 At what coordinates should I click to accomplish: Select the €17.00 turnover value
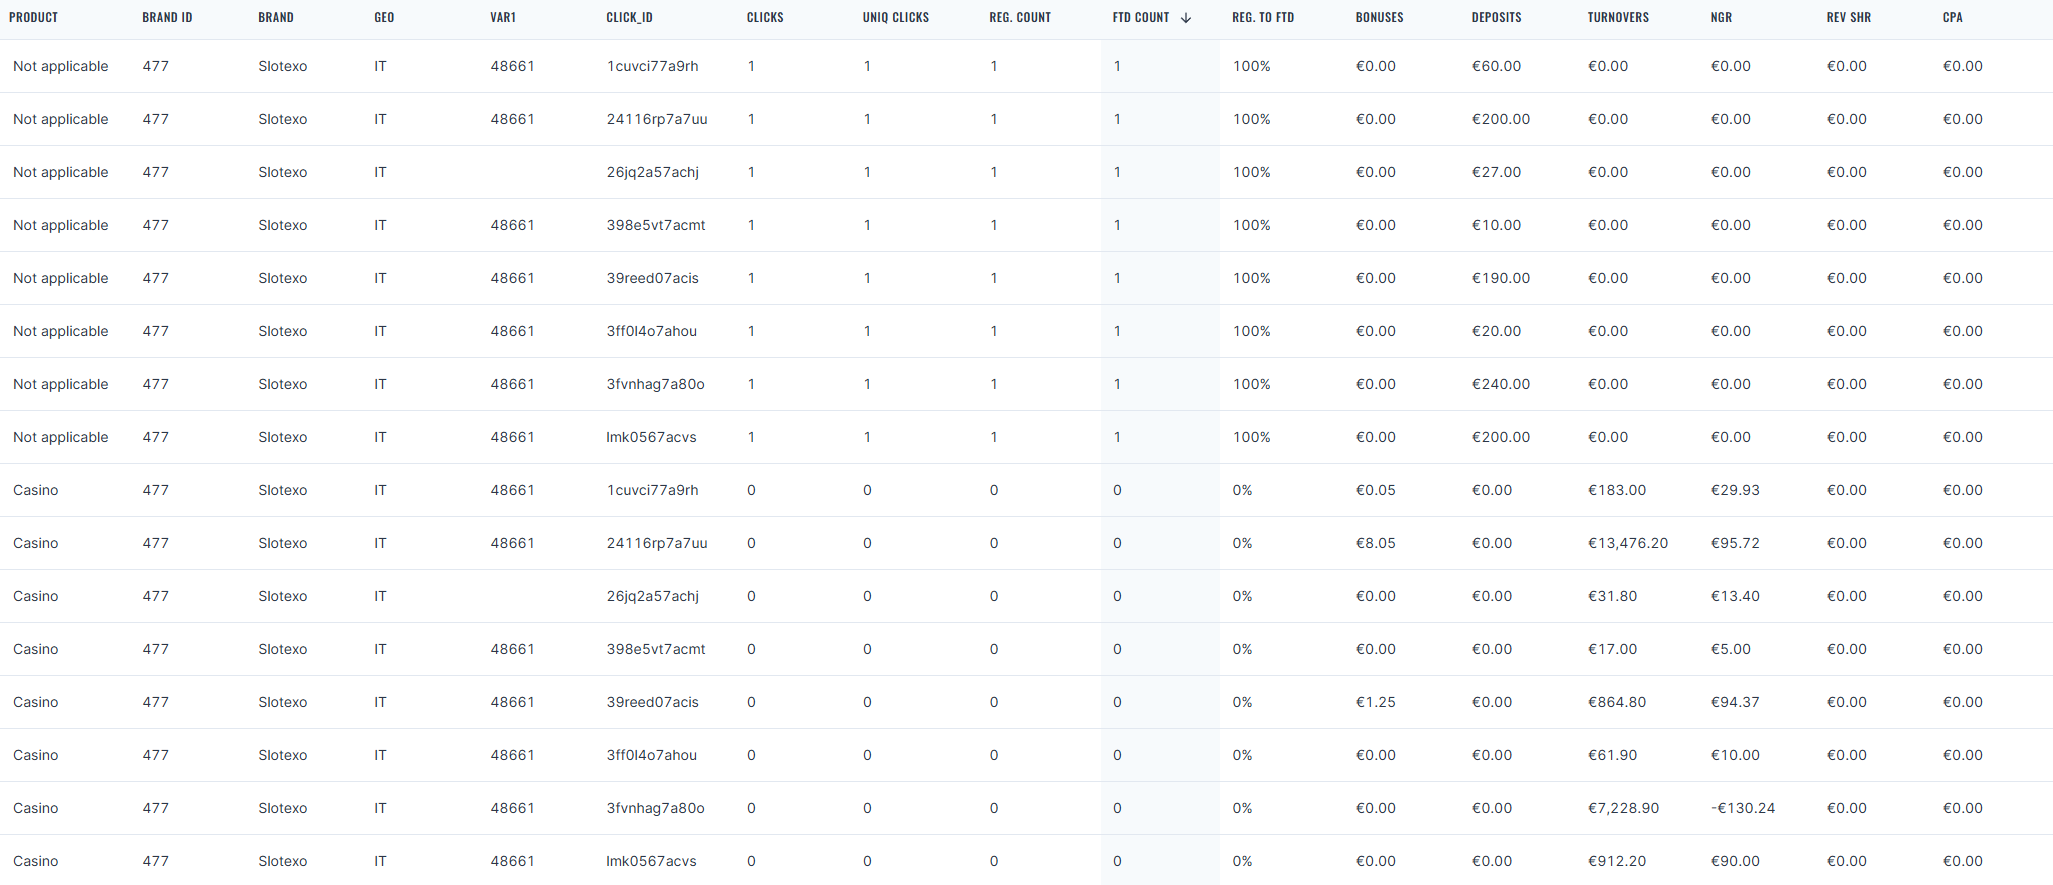[1612, 649]
